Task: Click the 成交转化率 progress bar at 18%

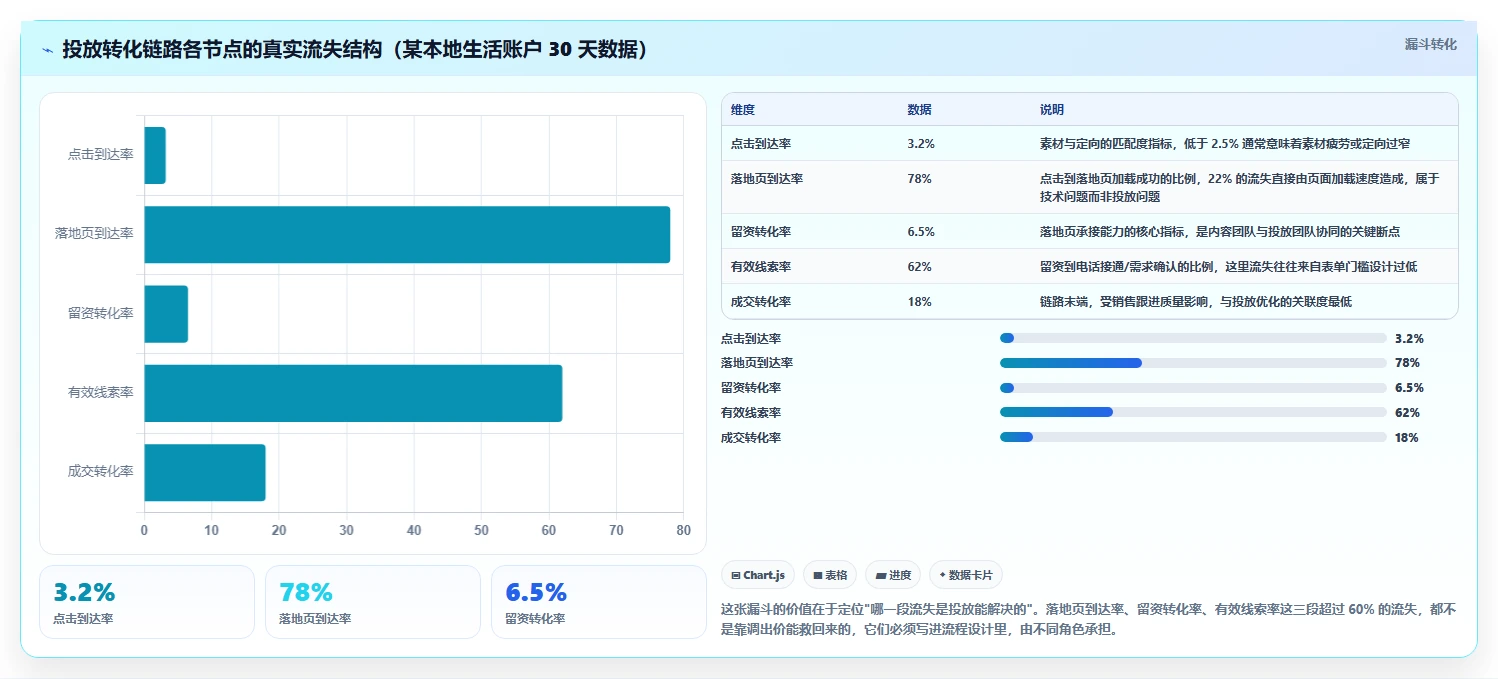Action: coord(1193,437)
